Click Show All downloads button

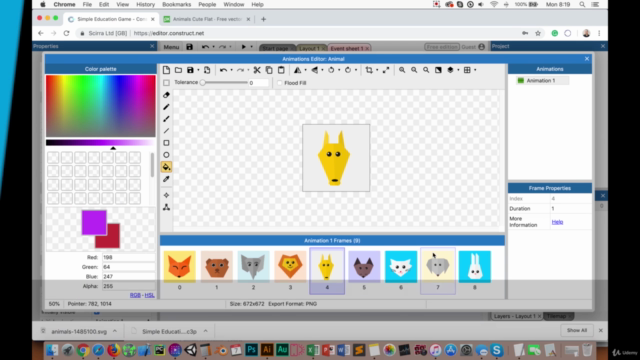(x=577, y=330)
